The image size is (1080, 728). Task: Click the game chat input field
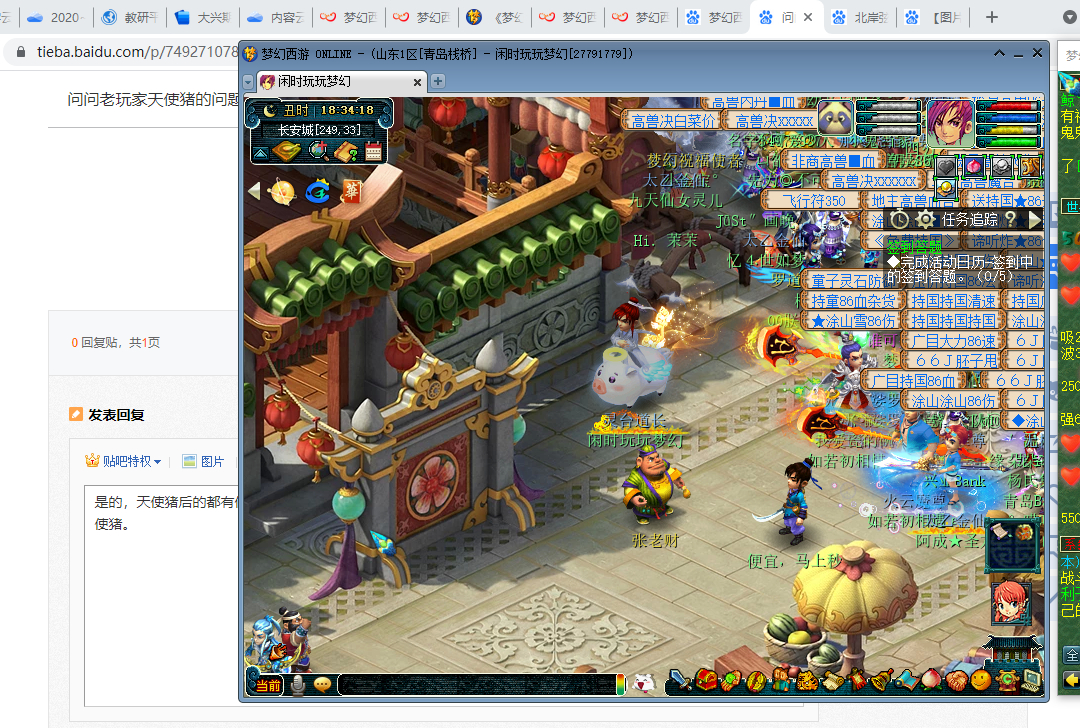[479, 684]
